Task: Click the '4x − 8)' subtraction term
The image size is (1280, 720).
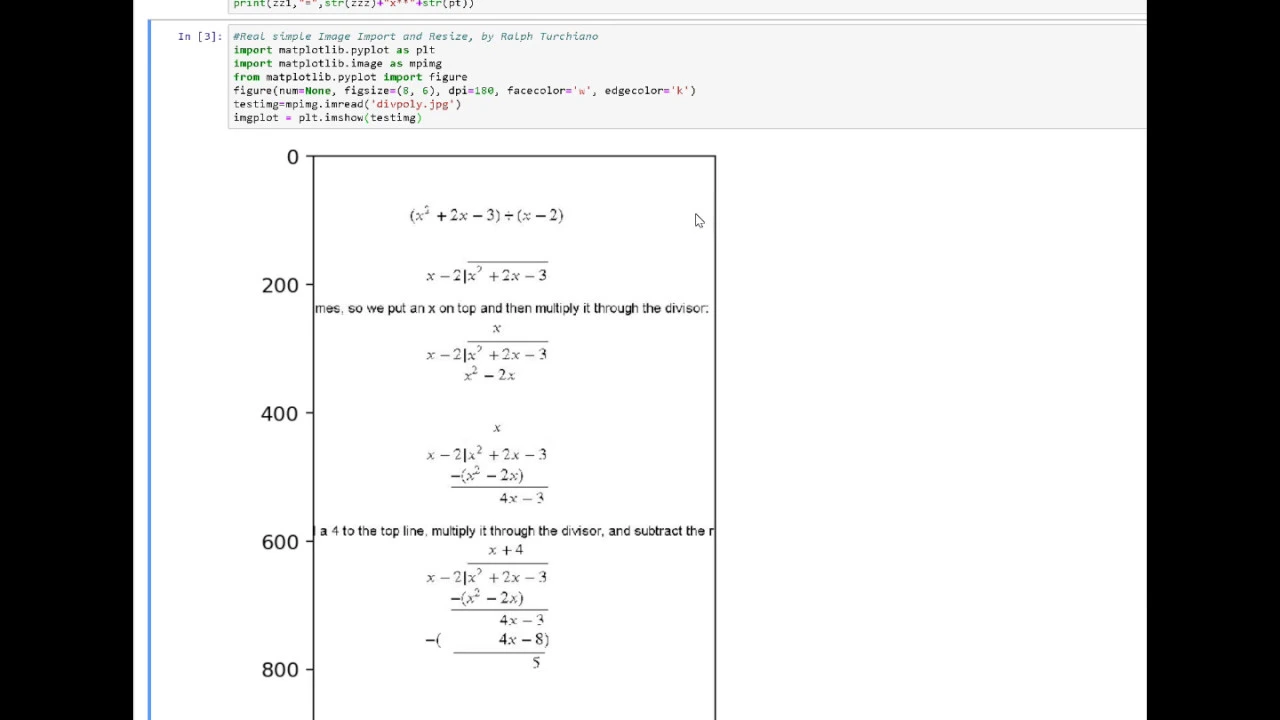Action: point(524,639)
